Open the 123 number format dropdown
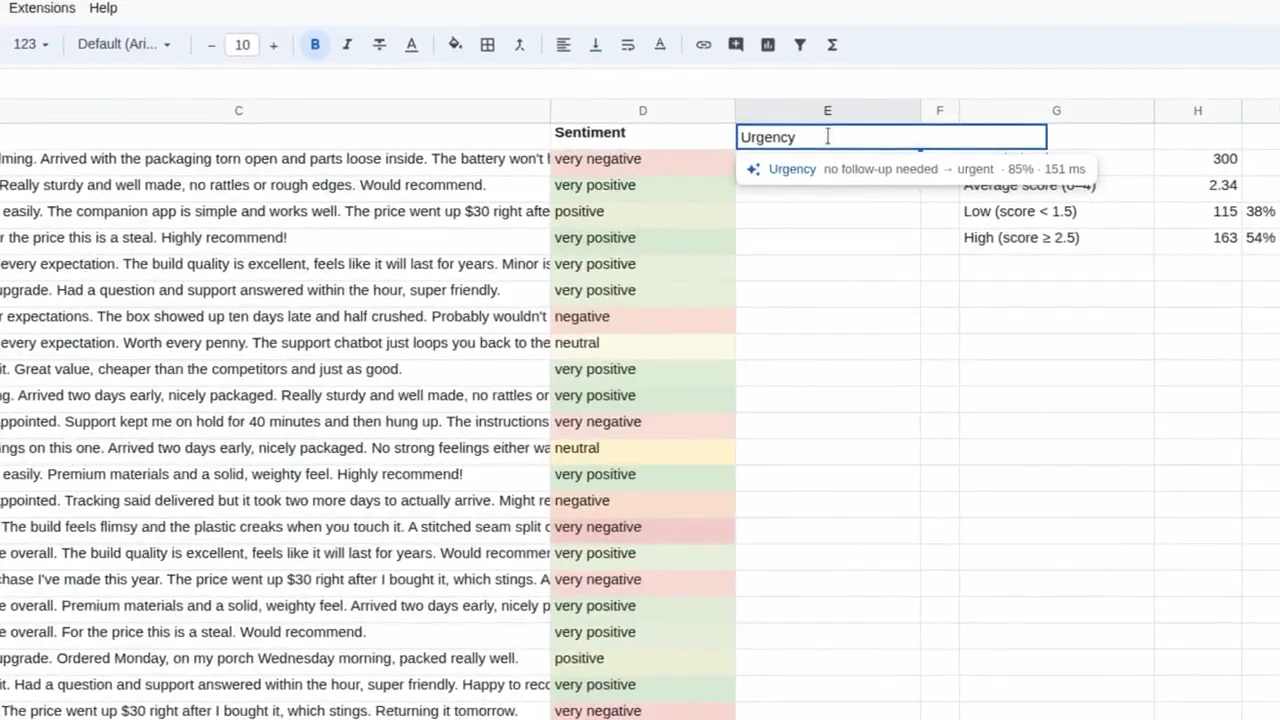The image size is (1280, 720). 31,44
